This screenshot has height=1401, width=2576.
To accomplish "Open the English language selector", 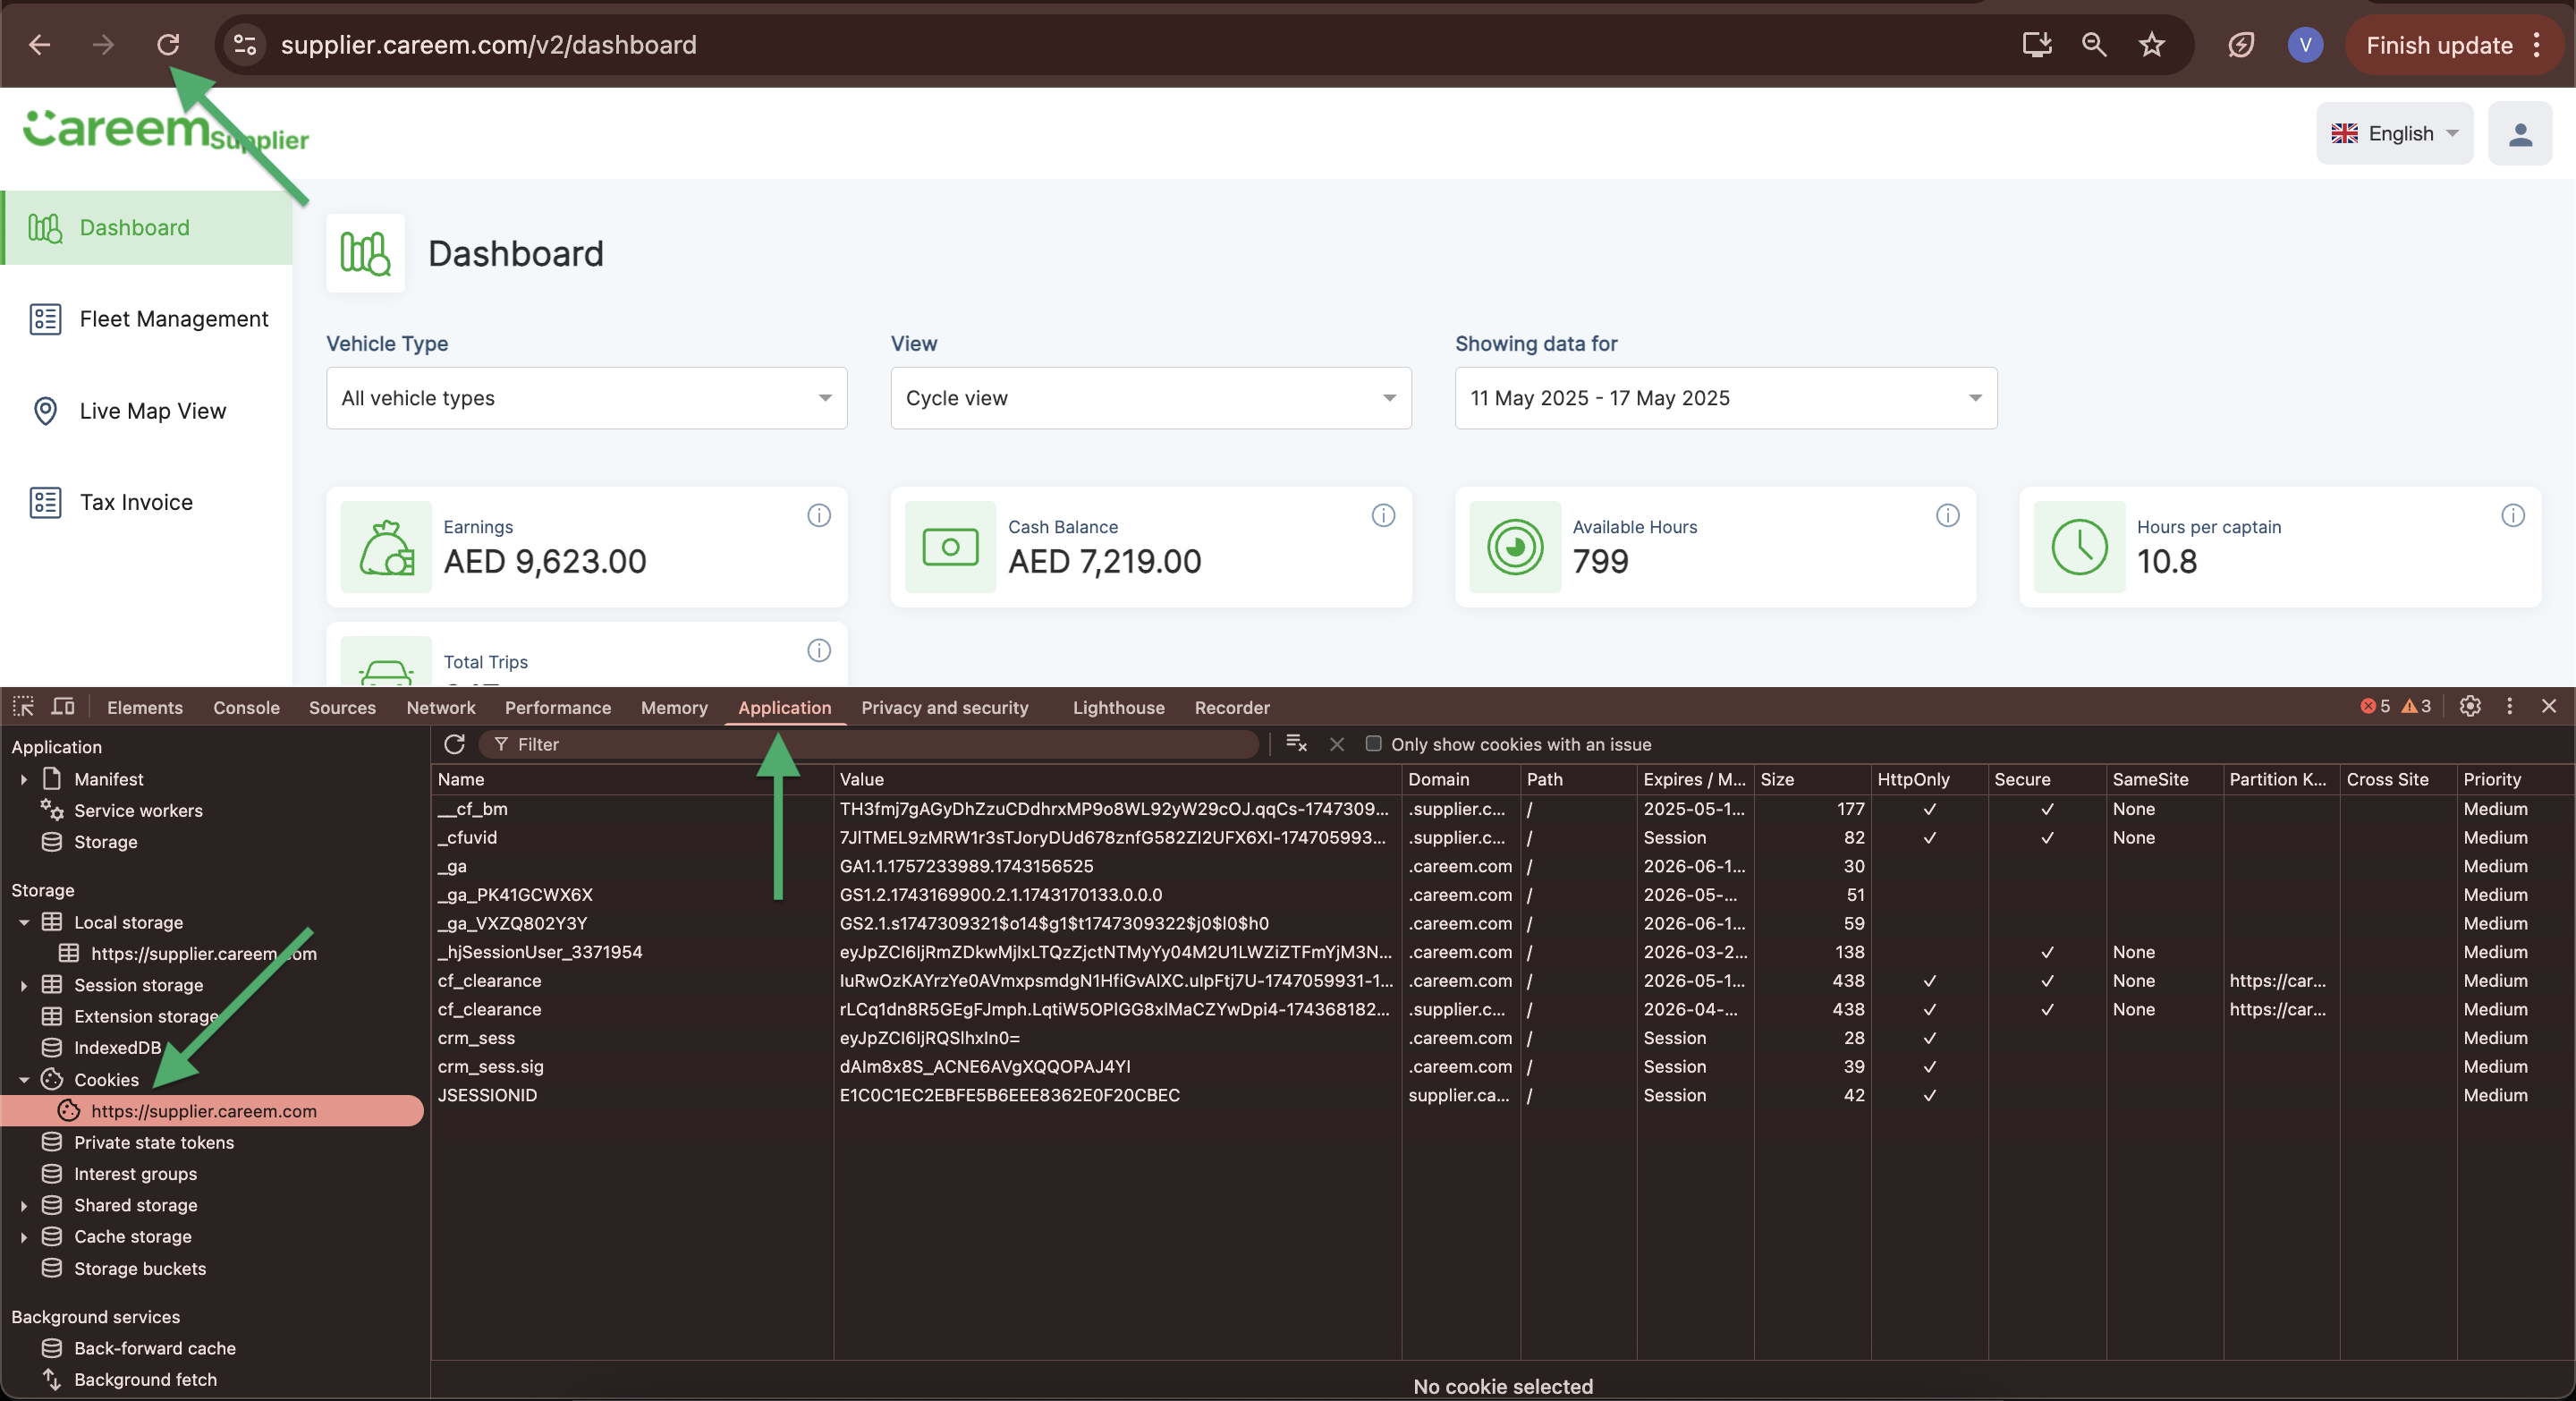I will pyautogui.click(x=2394, y=134).
